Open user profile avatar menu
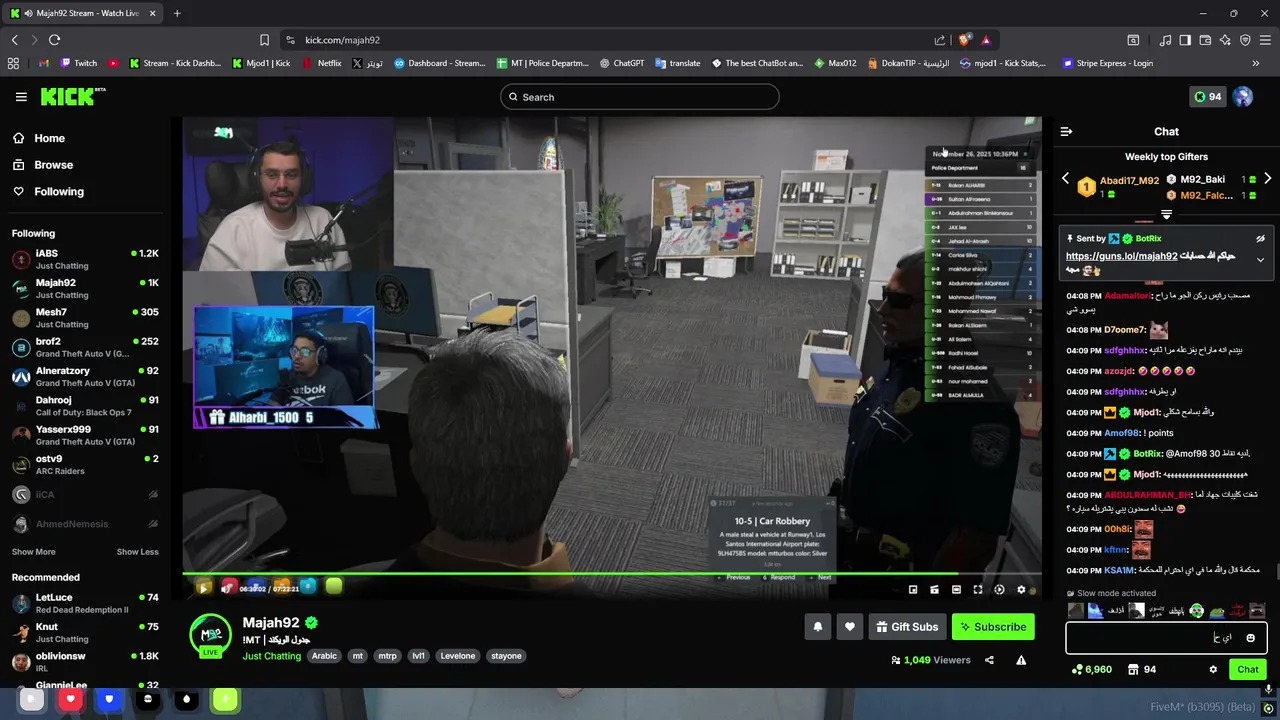 (x=1243, y=97)
